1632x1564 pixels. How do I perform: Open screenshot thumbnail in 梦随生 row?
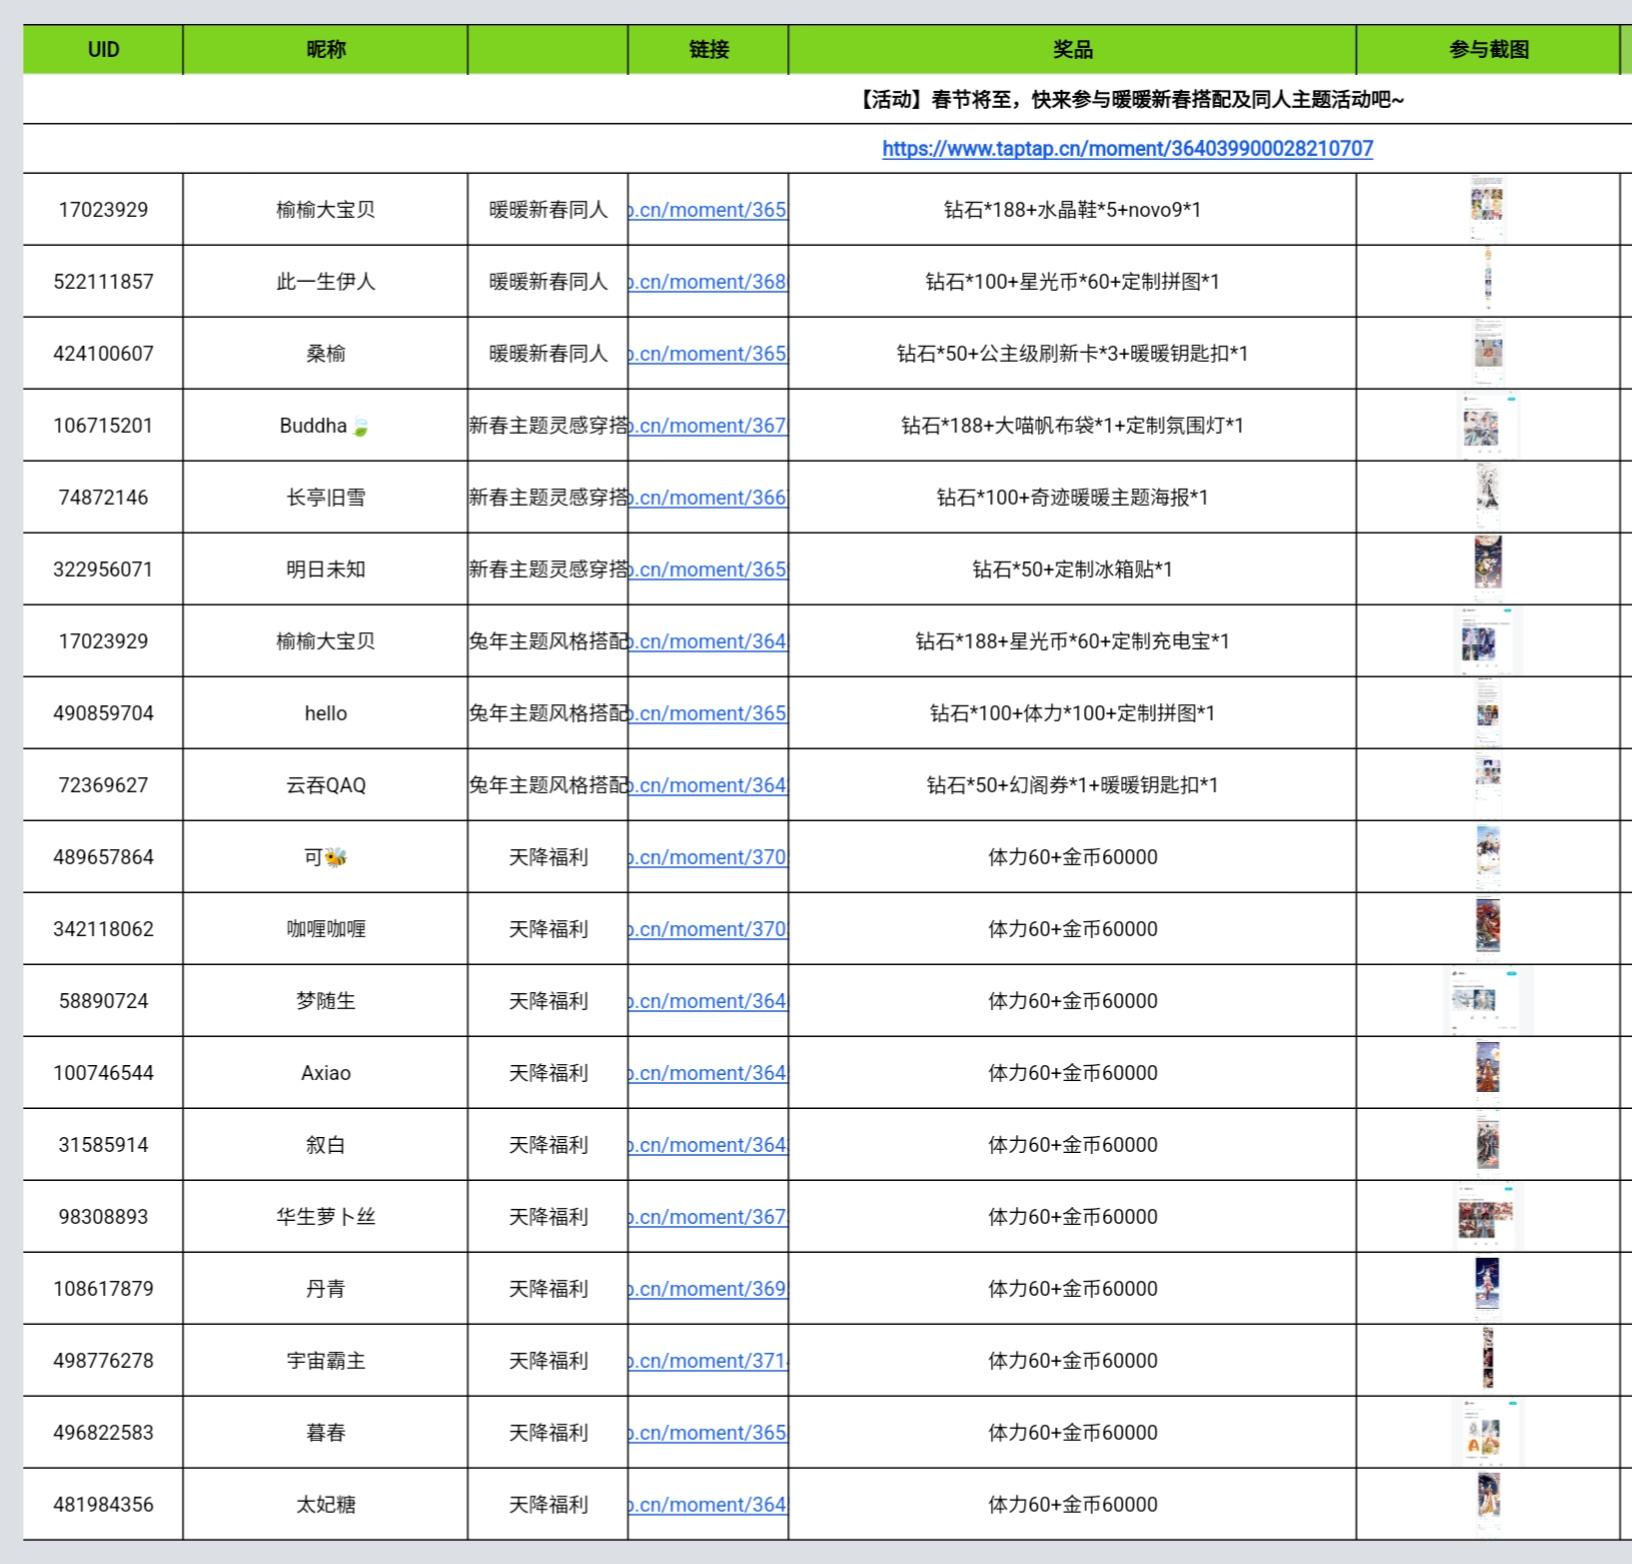1488,1001
